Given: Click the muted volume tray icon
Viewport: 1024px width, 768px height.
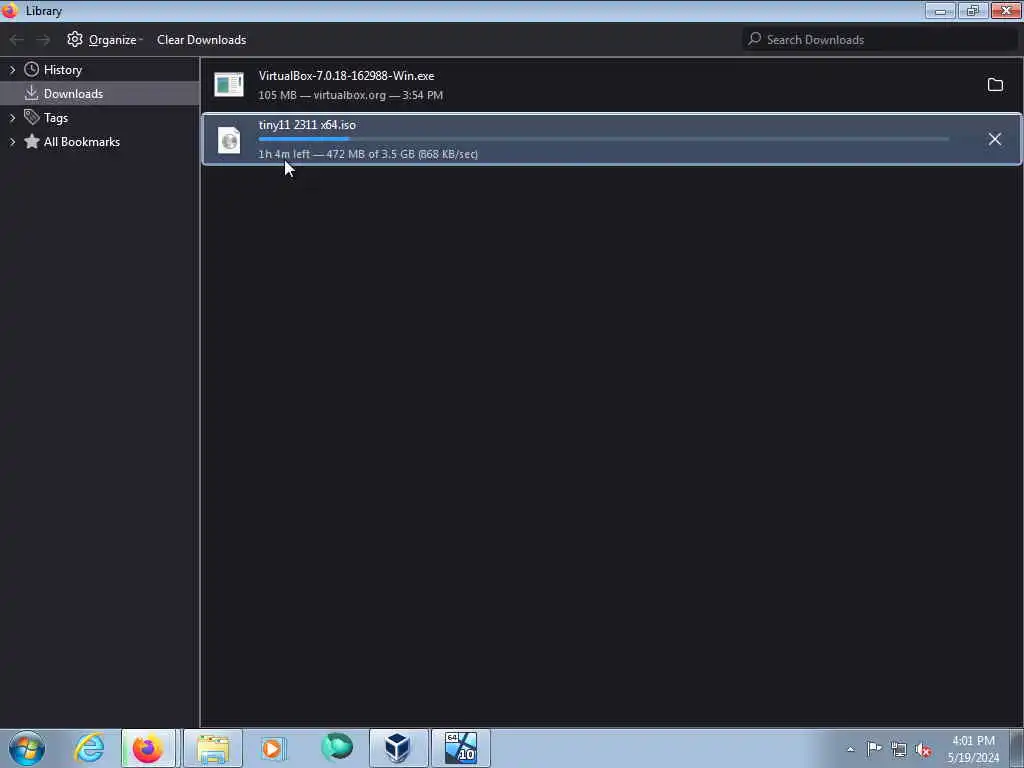Looking at the screenshot, I should (x=923, y=749).
